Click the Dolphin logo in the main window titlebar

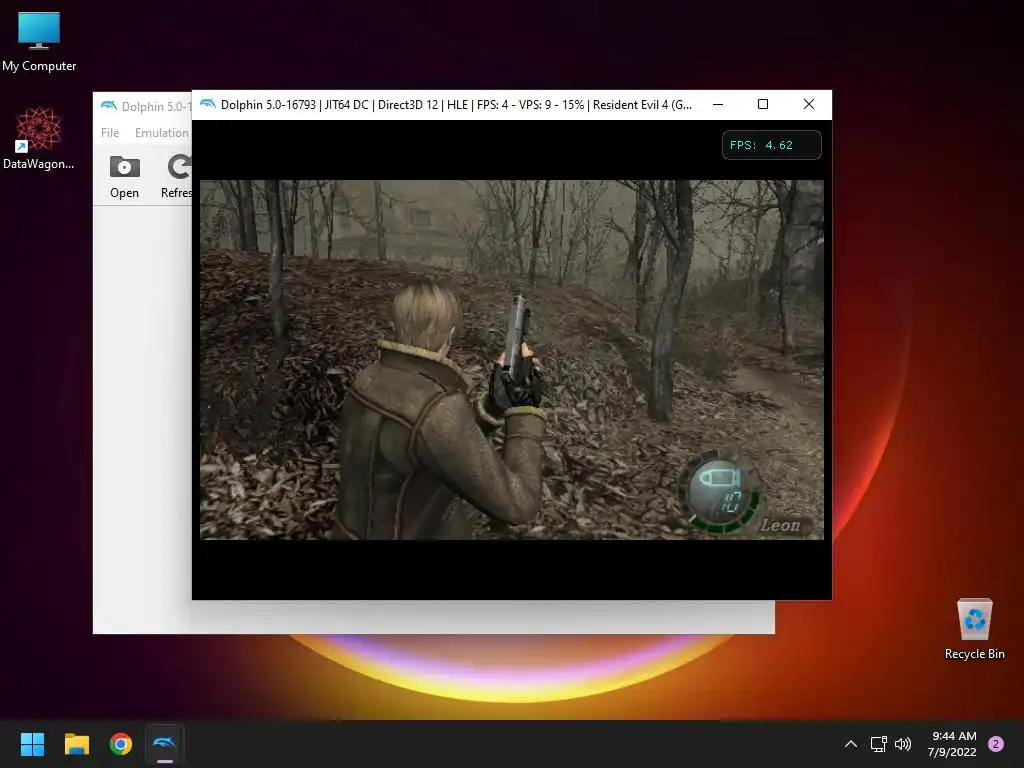coord(108,106)
